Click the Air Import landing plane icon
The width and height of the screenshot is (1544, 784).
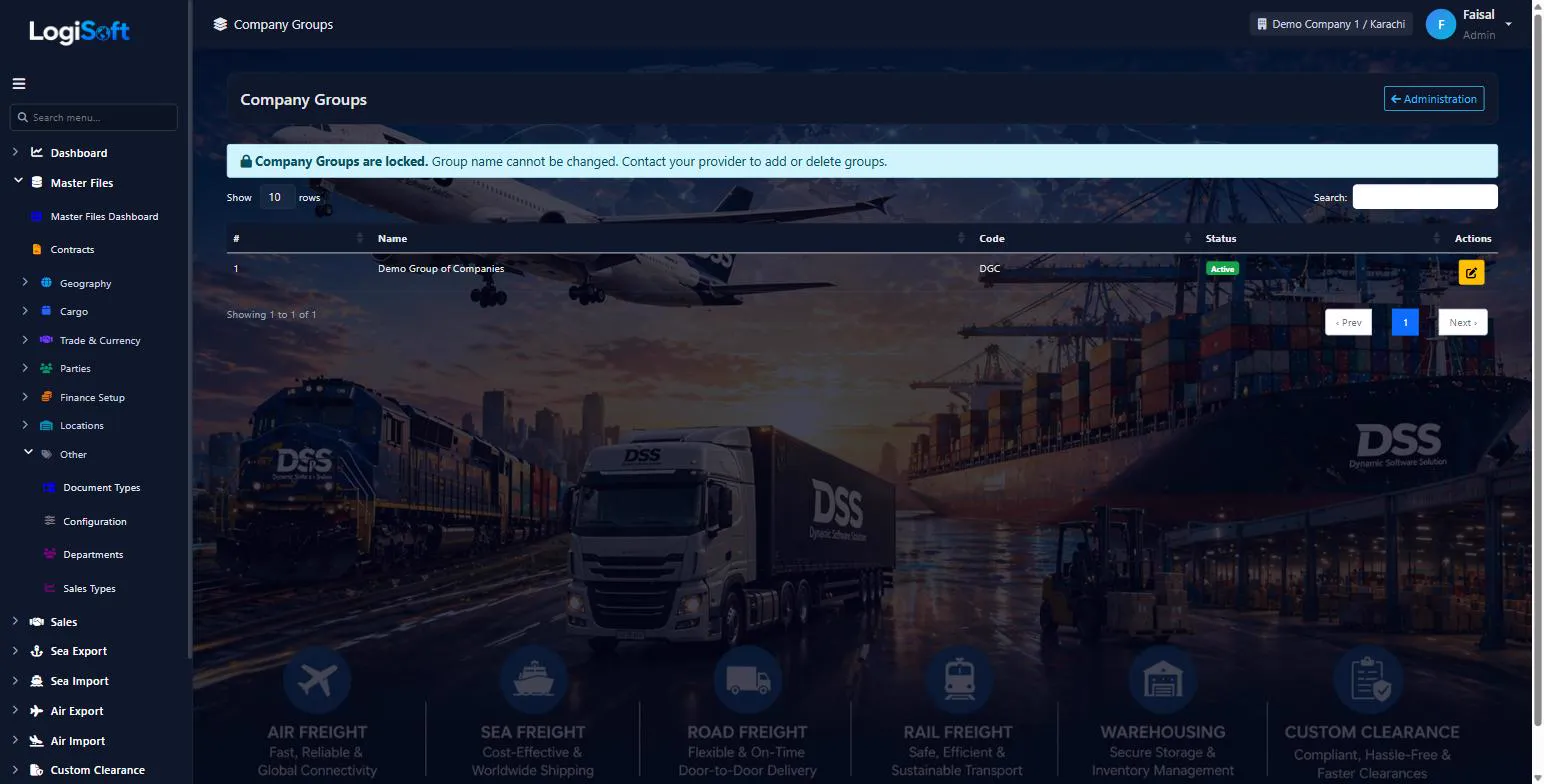click(37, 741)
